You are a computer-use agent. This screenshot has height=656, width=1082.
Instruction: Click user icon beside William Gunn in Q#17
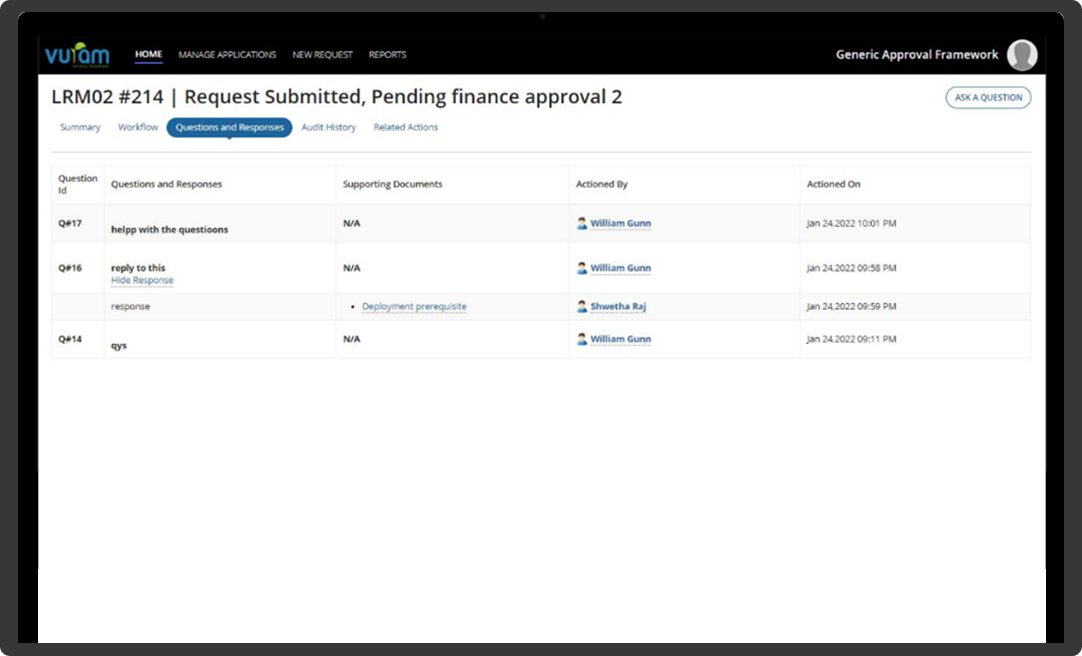point(582,224)
